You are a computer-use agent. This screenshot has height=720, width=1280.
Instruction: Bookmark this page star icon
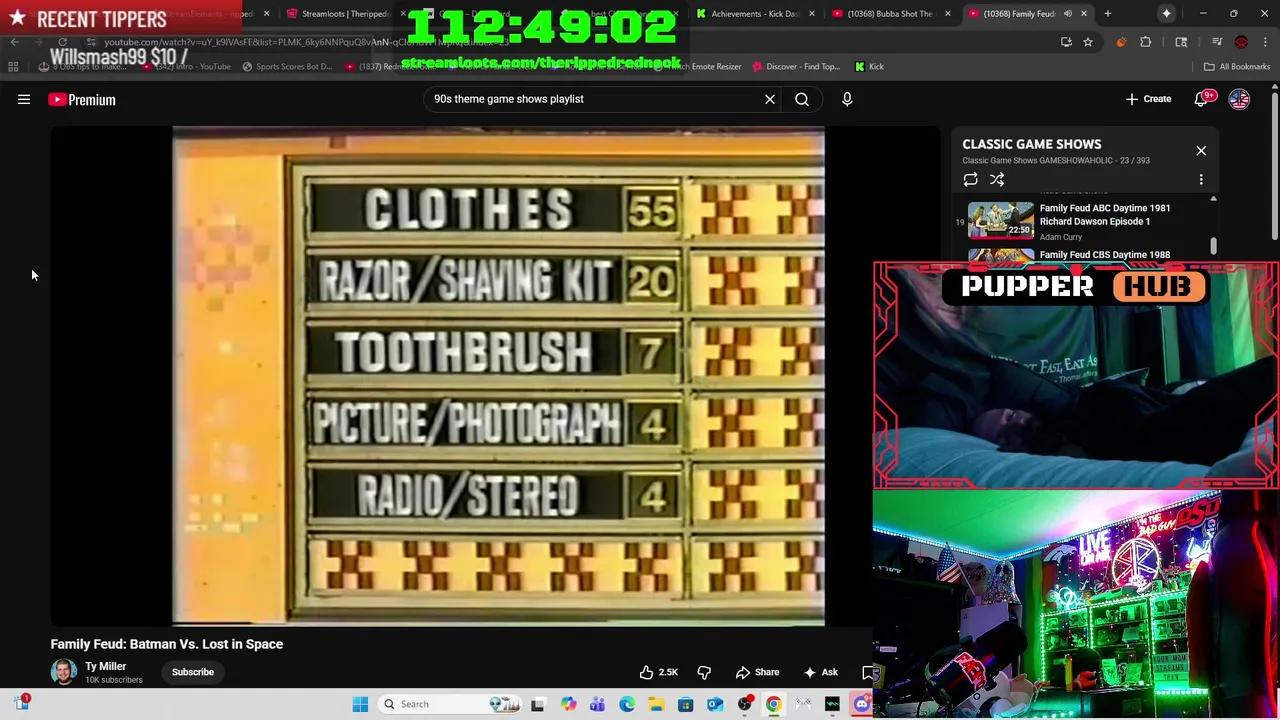(x=1088, y=42)
